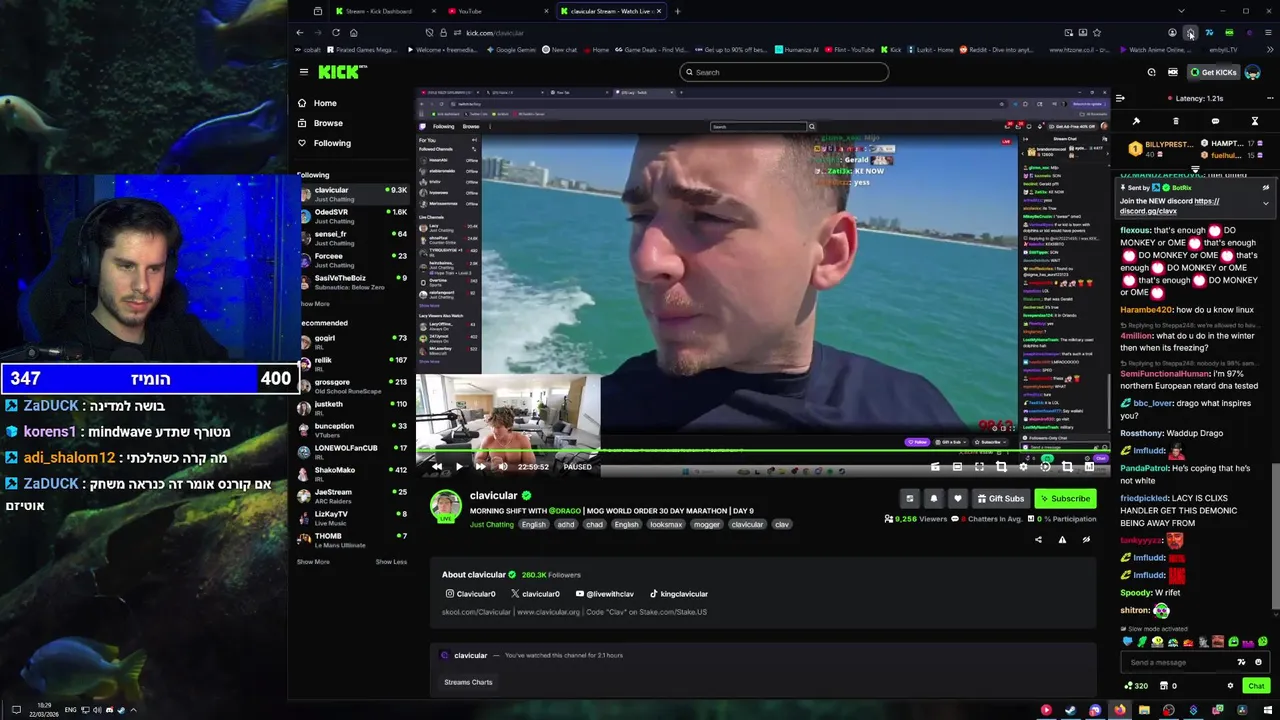Open SasiVeTheBoiz channel in sidebar
This screenshot has width=1280, height=720.
click(356, 282)
